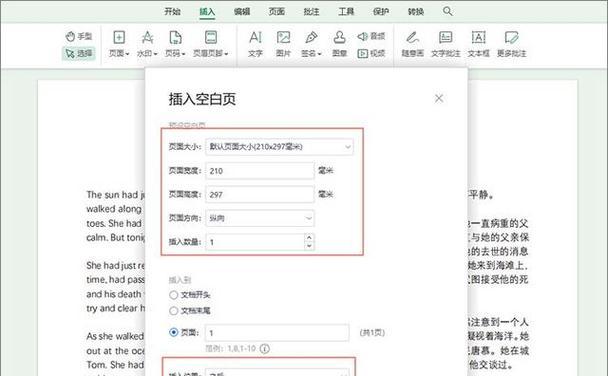Switch to the 批注 (Annotate) tab
The width and height of the screenshot is (608, 376).
point(311,12)
